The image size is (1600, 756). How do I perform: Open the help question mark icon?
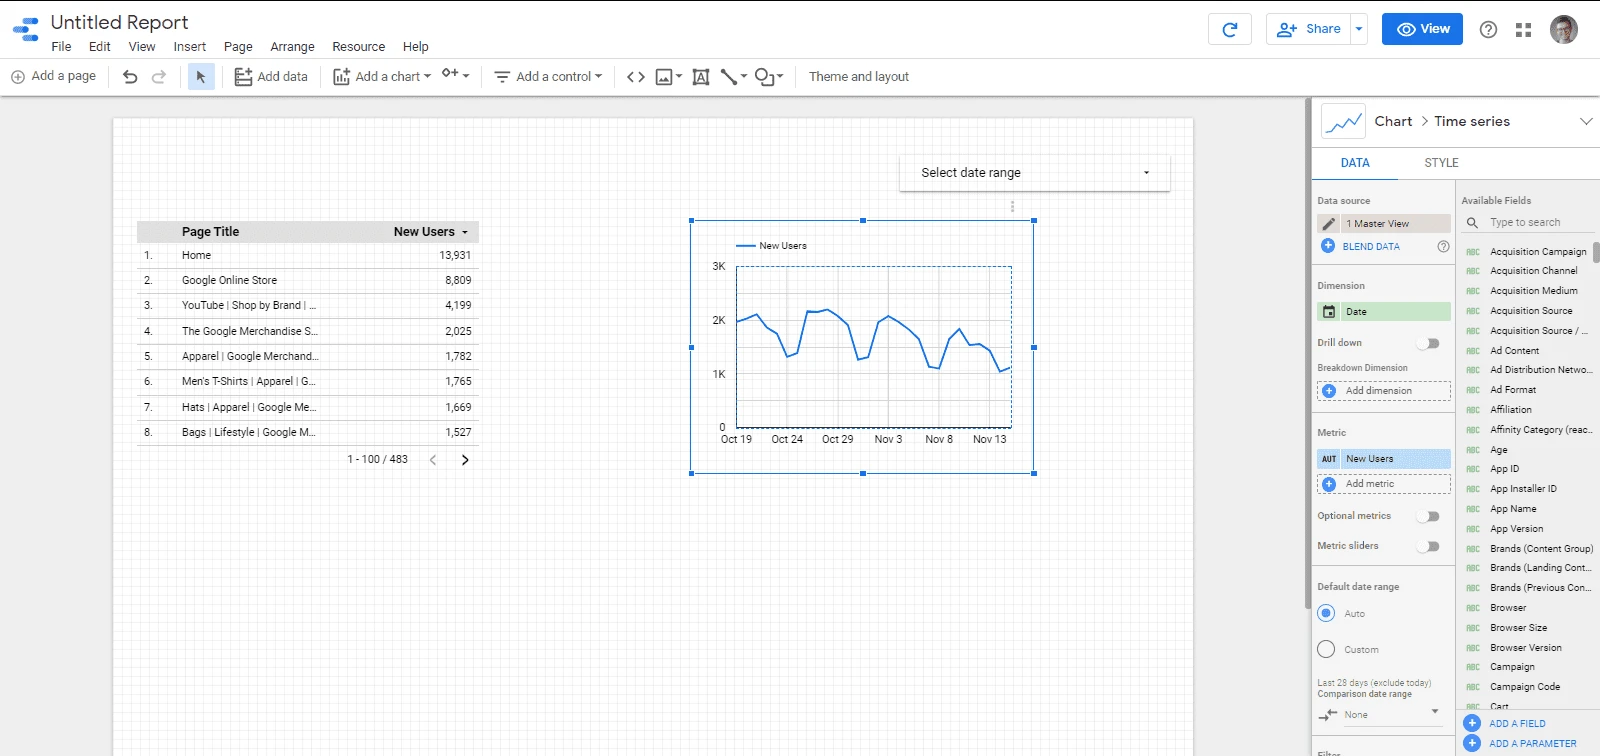coord(1488,30)
